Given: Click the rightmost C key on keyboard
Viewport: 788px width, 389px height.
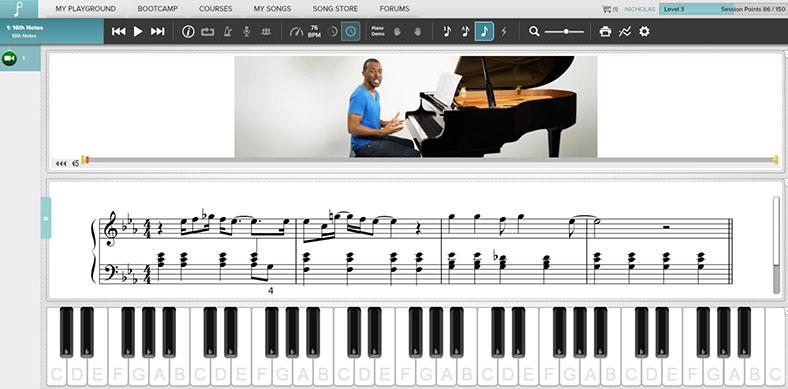Looking at the screenshot, I should pos(775,346).
